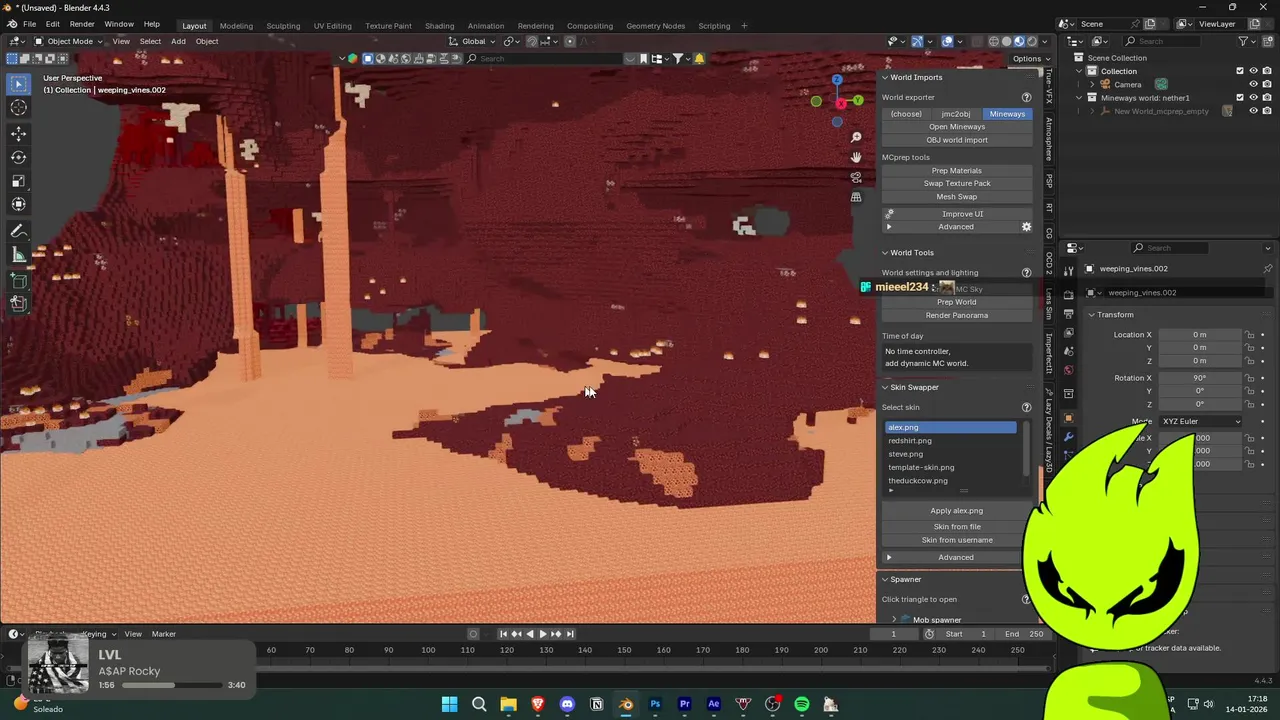
Task: Open the Blender logo application menu
Action: (x=11, y=24)
